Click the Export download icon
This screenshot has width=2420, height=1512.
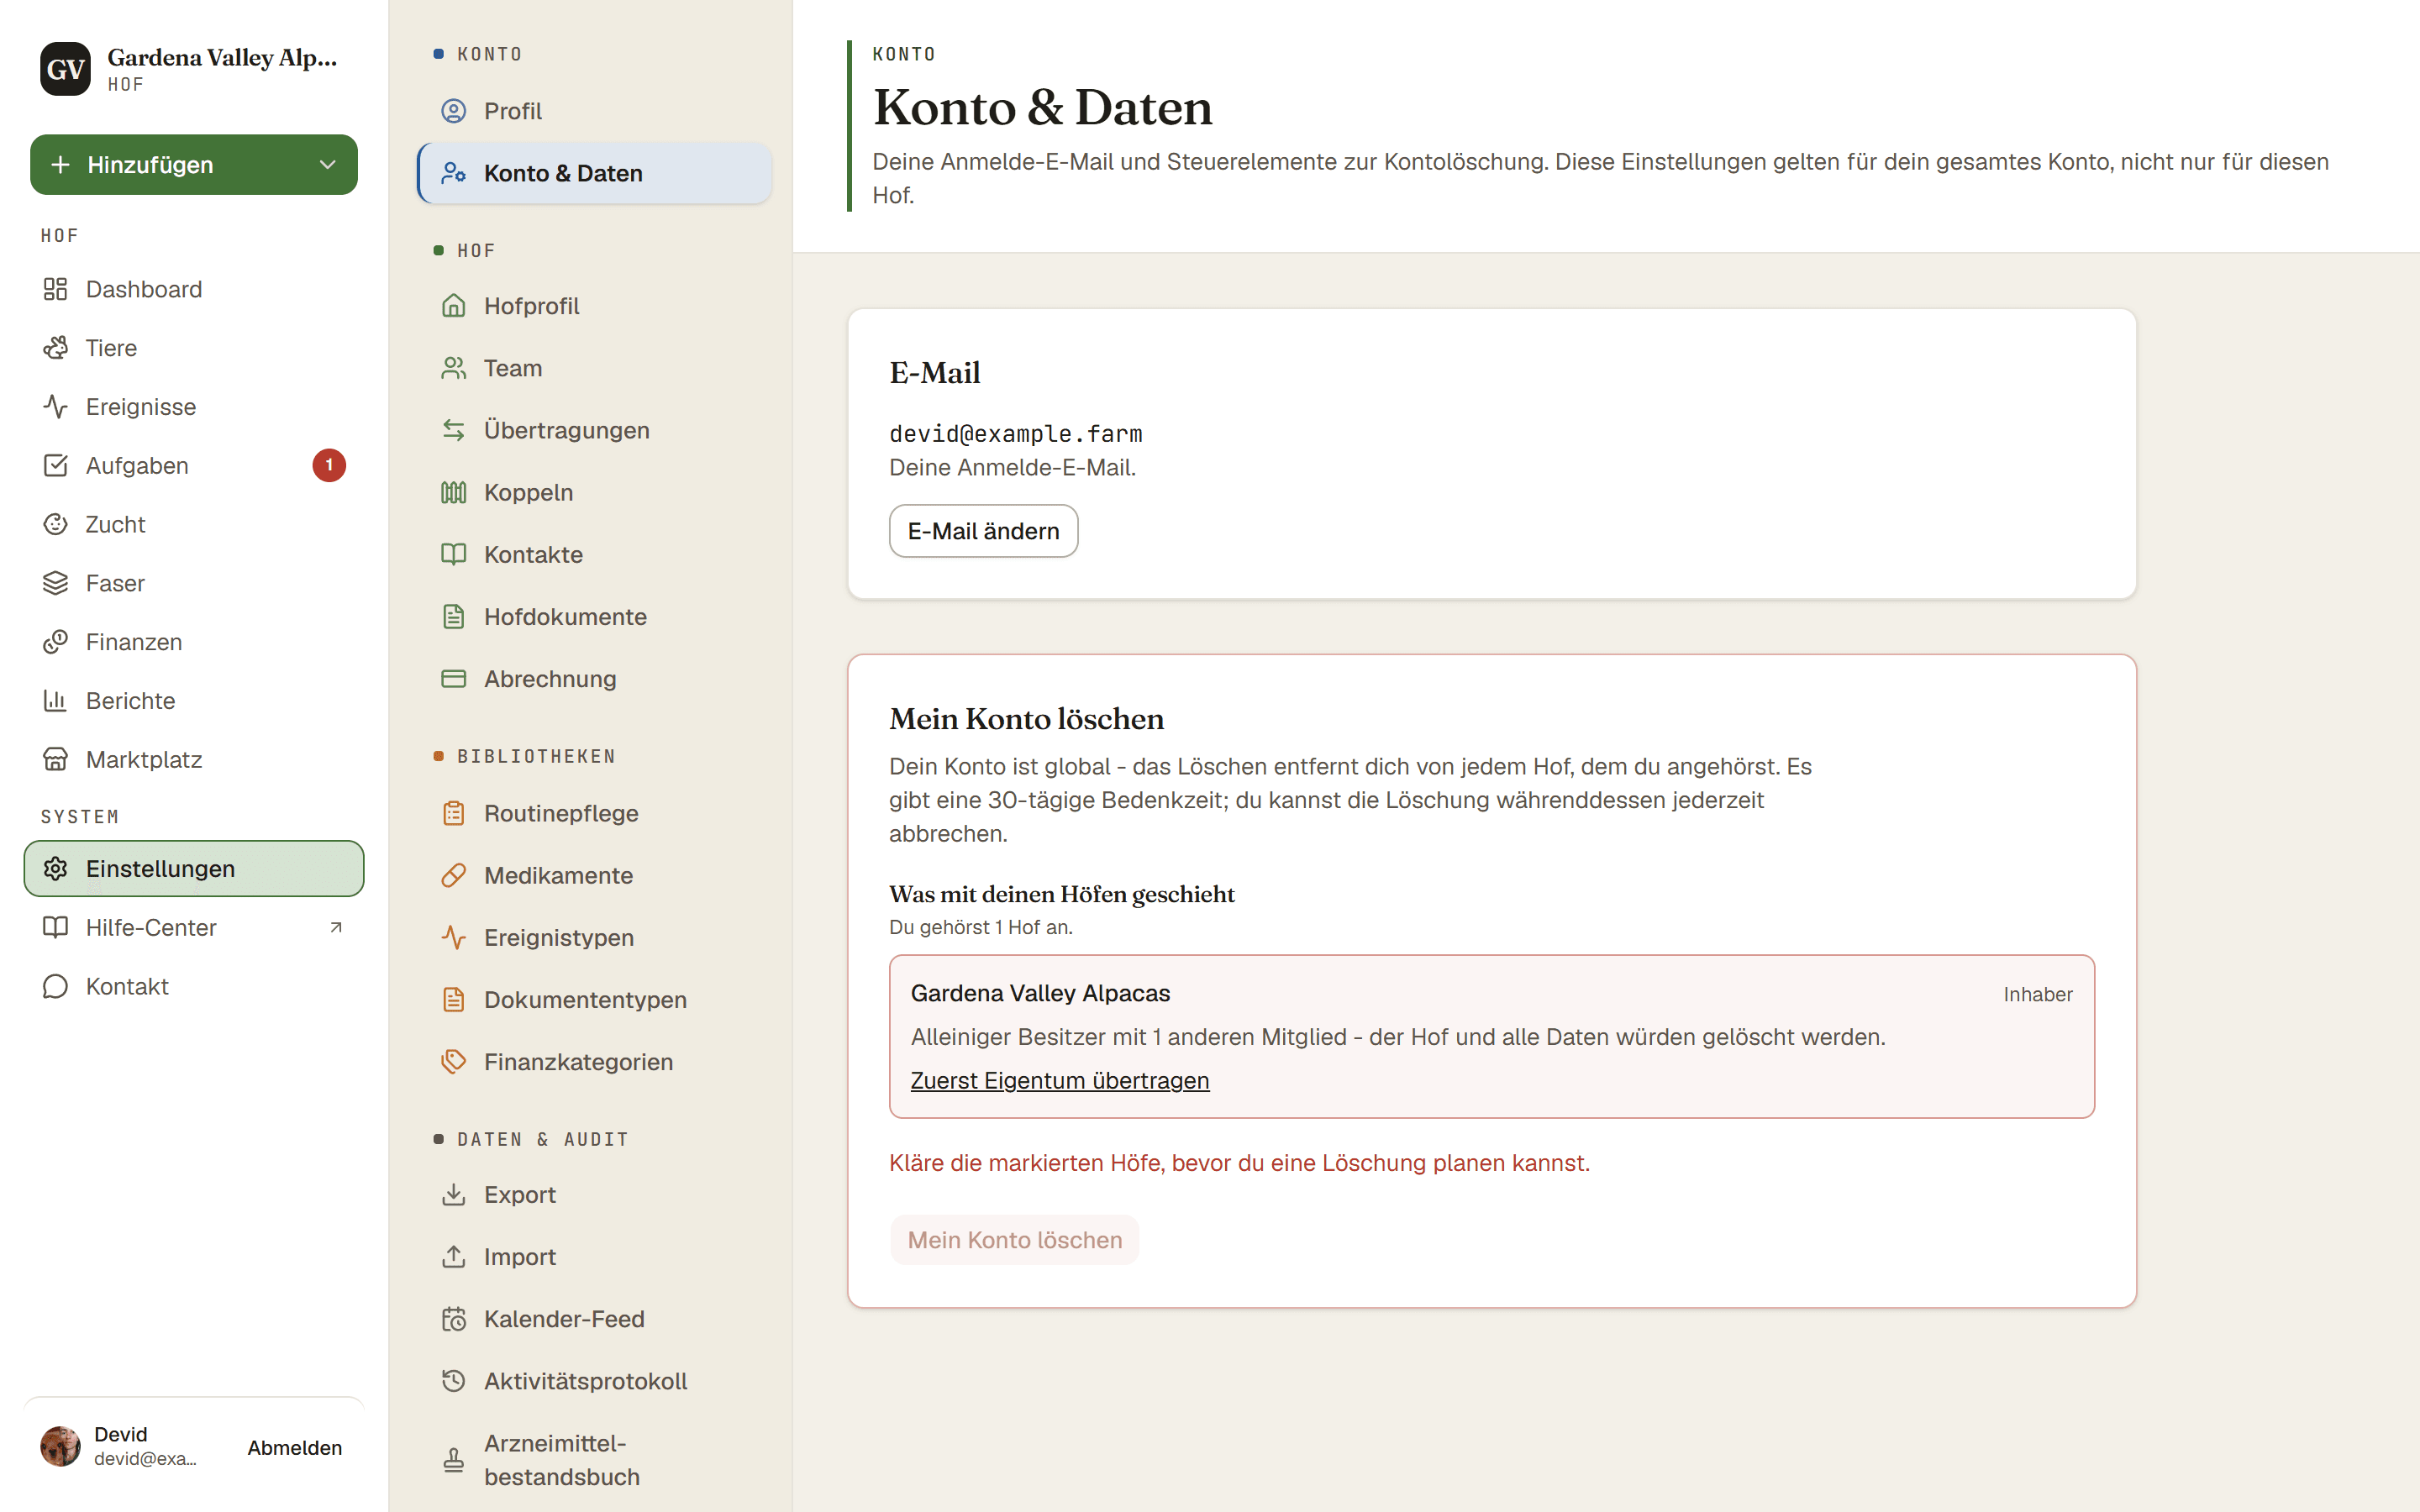coord(454,1195)
